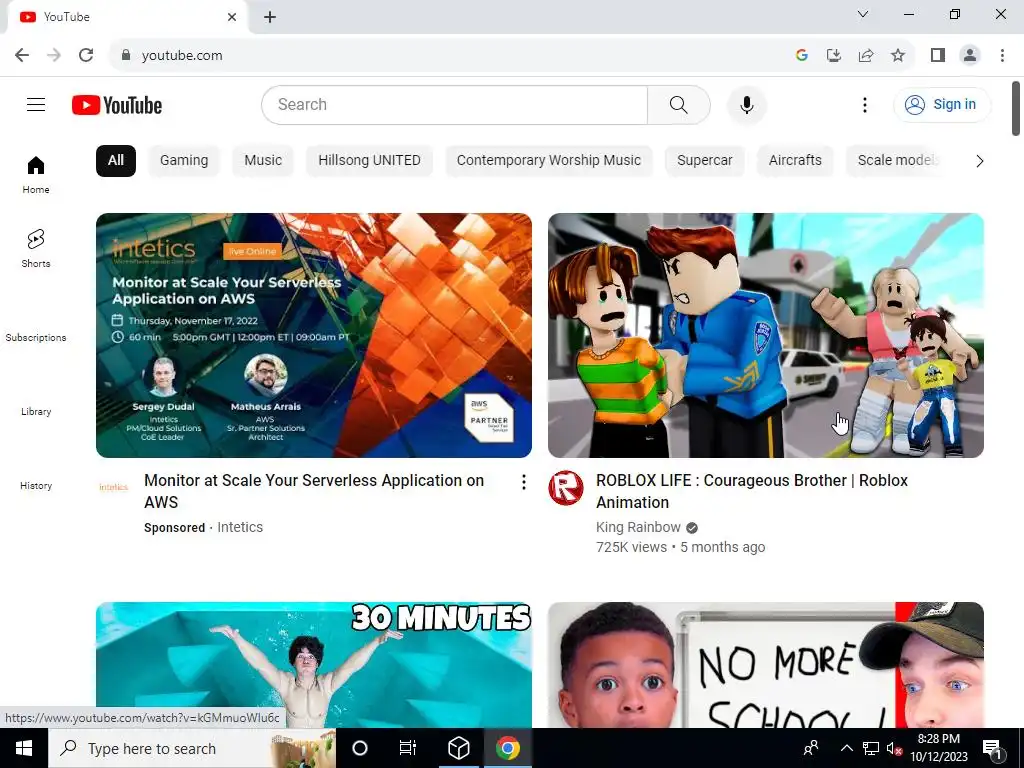The height and width of the screenshot is (768, 1024).
Task: Click the Intetics advertiser name
Action: click(x=240, y=527)
